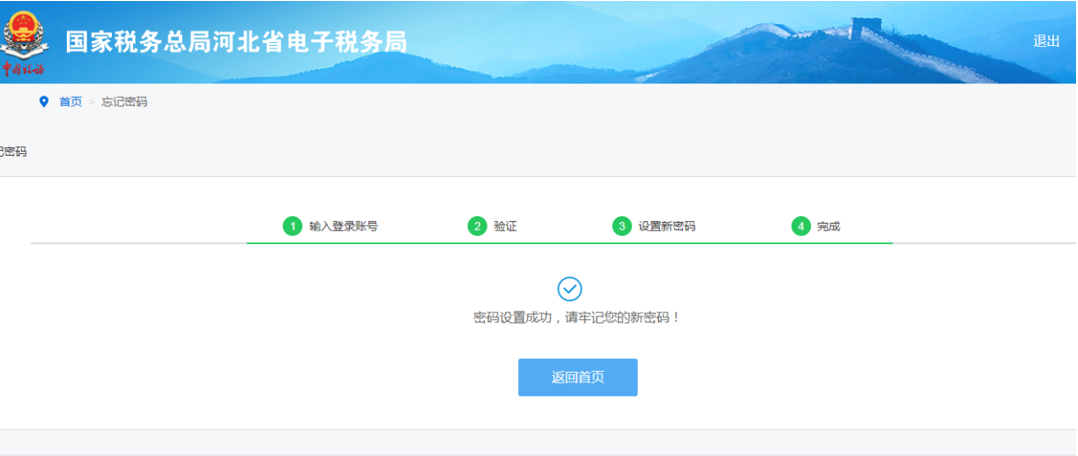Click the 忘记密码 breadcrumb text
This screenshot has width=1078, height=456.
click(124, 102)
